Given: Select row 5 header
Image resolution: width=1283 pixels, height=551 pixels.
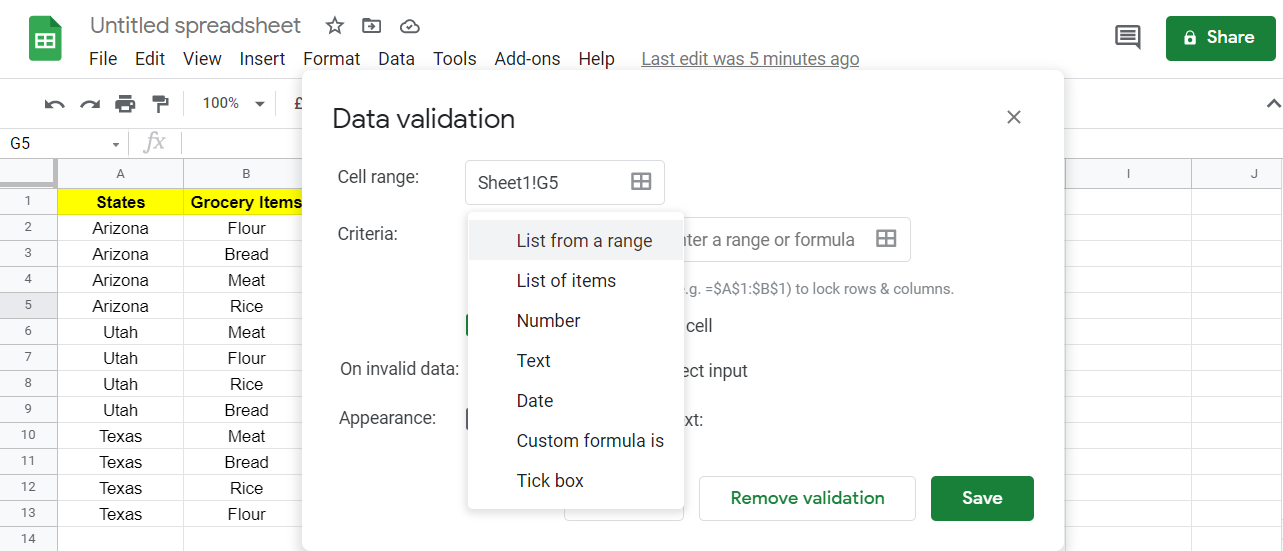Looking at the screenshot, I should pyautogui.click(x=28, y=306).
